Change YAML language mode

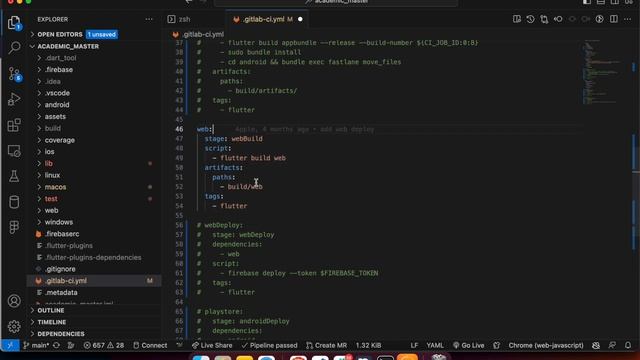pyautogui.click(x=435, y=345)
